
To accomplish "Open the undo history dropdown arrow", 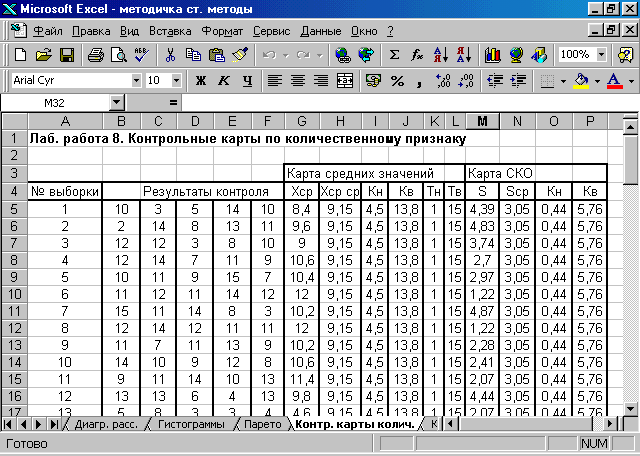I will coord(286,55).
